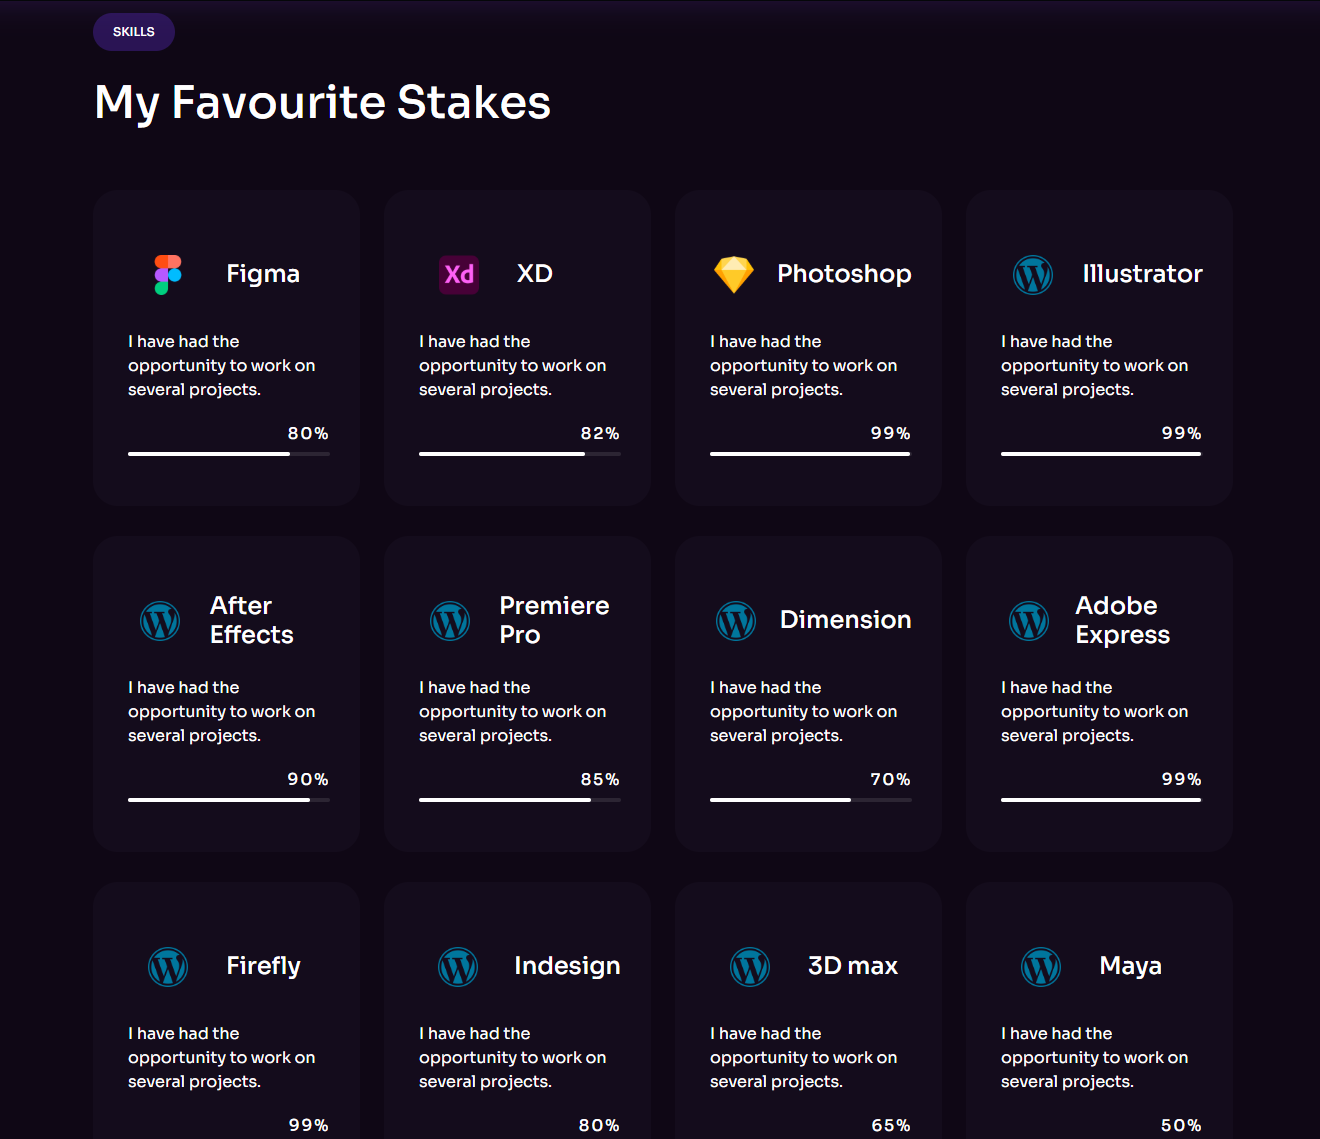Click the icon beside Adobe Express
This screenshot has height=1139, width=1320.
(1029, 621)
